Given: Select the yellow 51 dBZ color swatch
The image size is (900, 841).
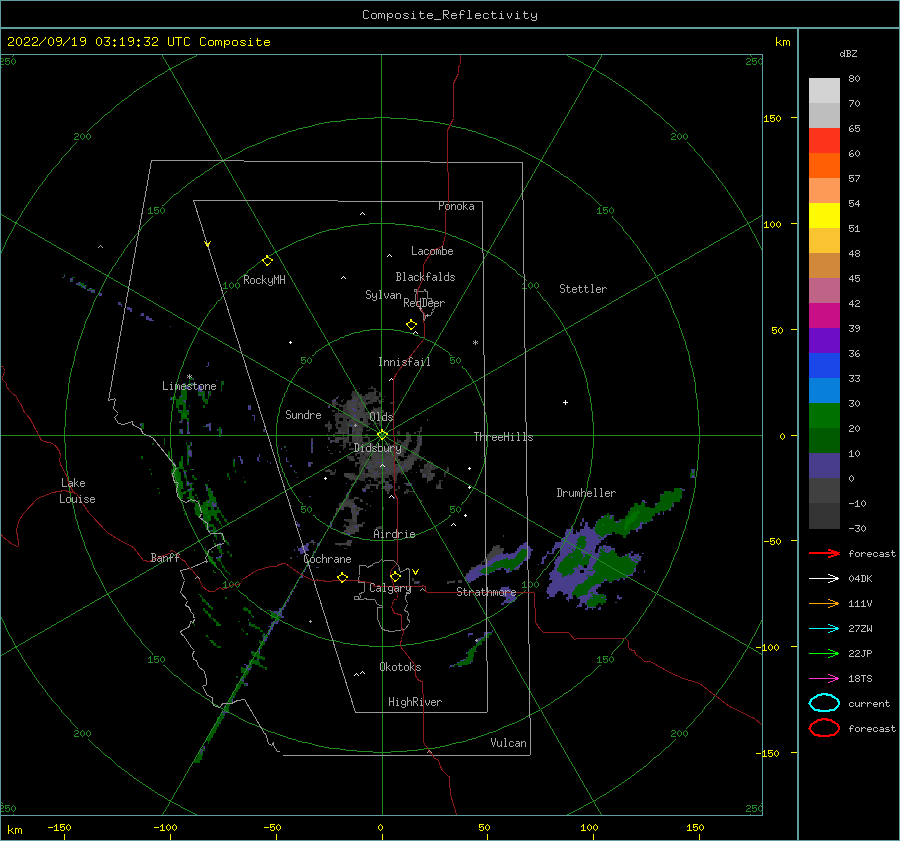Looking at the screenshot, I should (x=824, y=215).
